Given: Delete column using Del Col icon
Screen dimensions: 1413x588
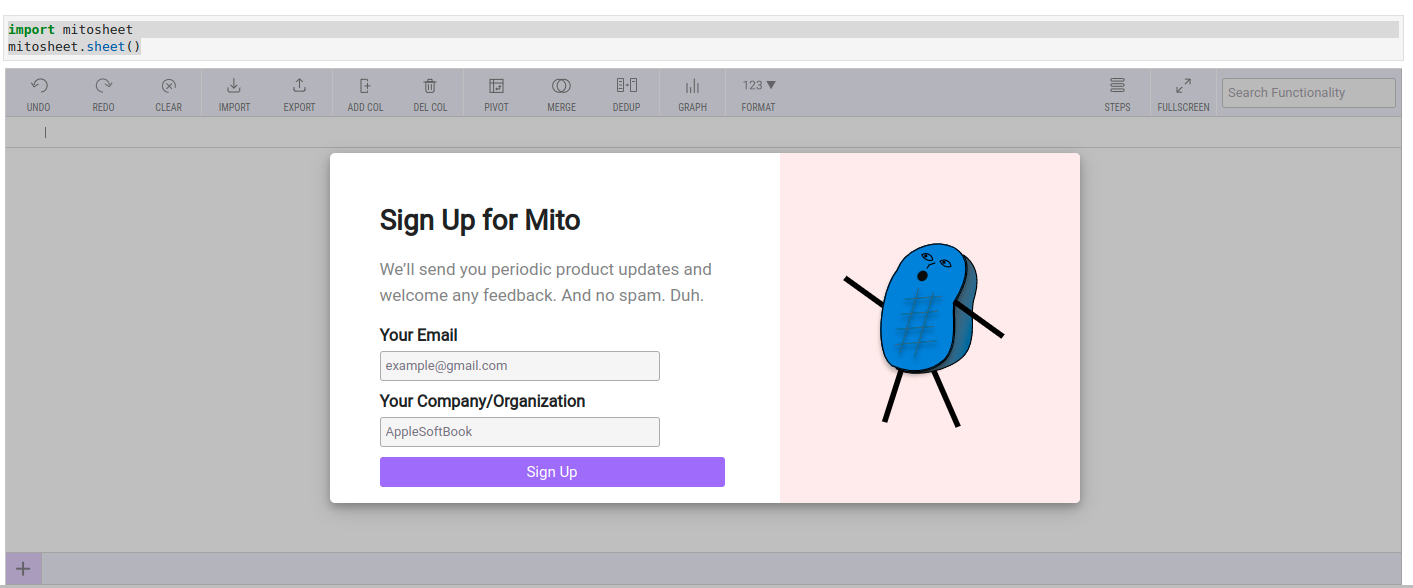Looking at the screenshot, I should click(x=430, y=86).
